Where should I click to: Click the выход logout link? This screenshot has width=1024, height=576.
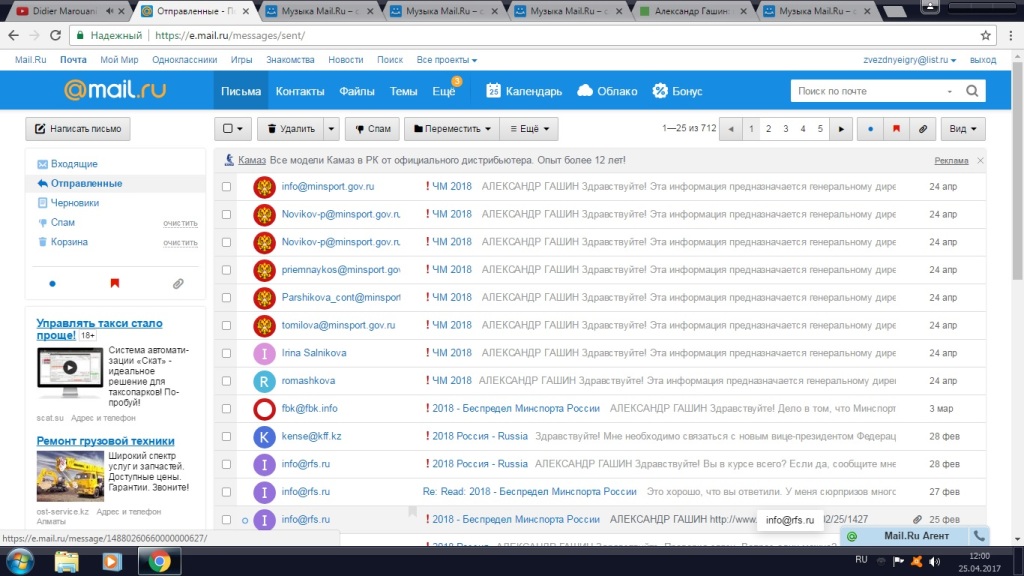tap(983, 59)
